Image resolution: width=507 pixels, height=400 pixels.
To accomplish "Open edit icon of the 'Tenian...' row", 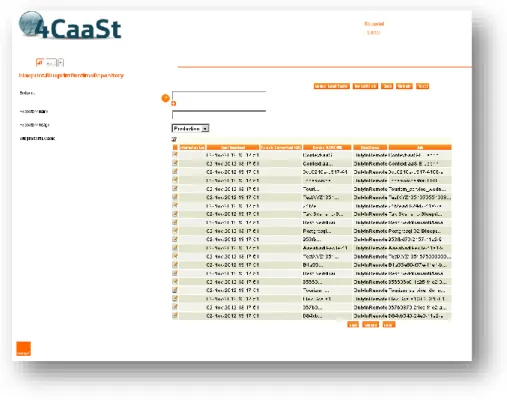I will 175,290.
